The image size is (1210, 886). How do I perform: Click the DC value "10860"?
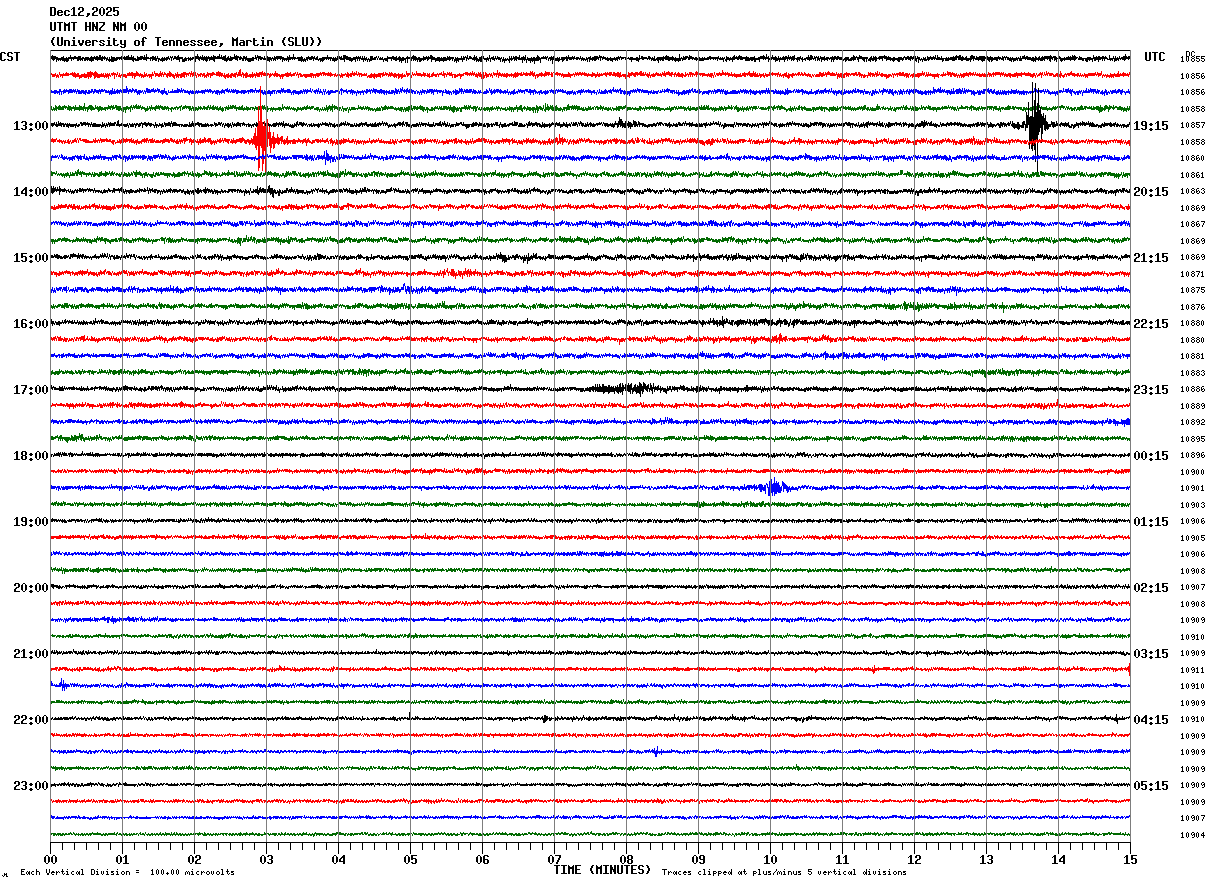pos(1192,159)
